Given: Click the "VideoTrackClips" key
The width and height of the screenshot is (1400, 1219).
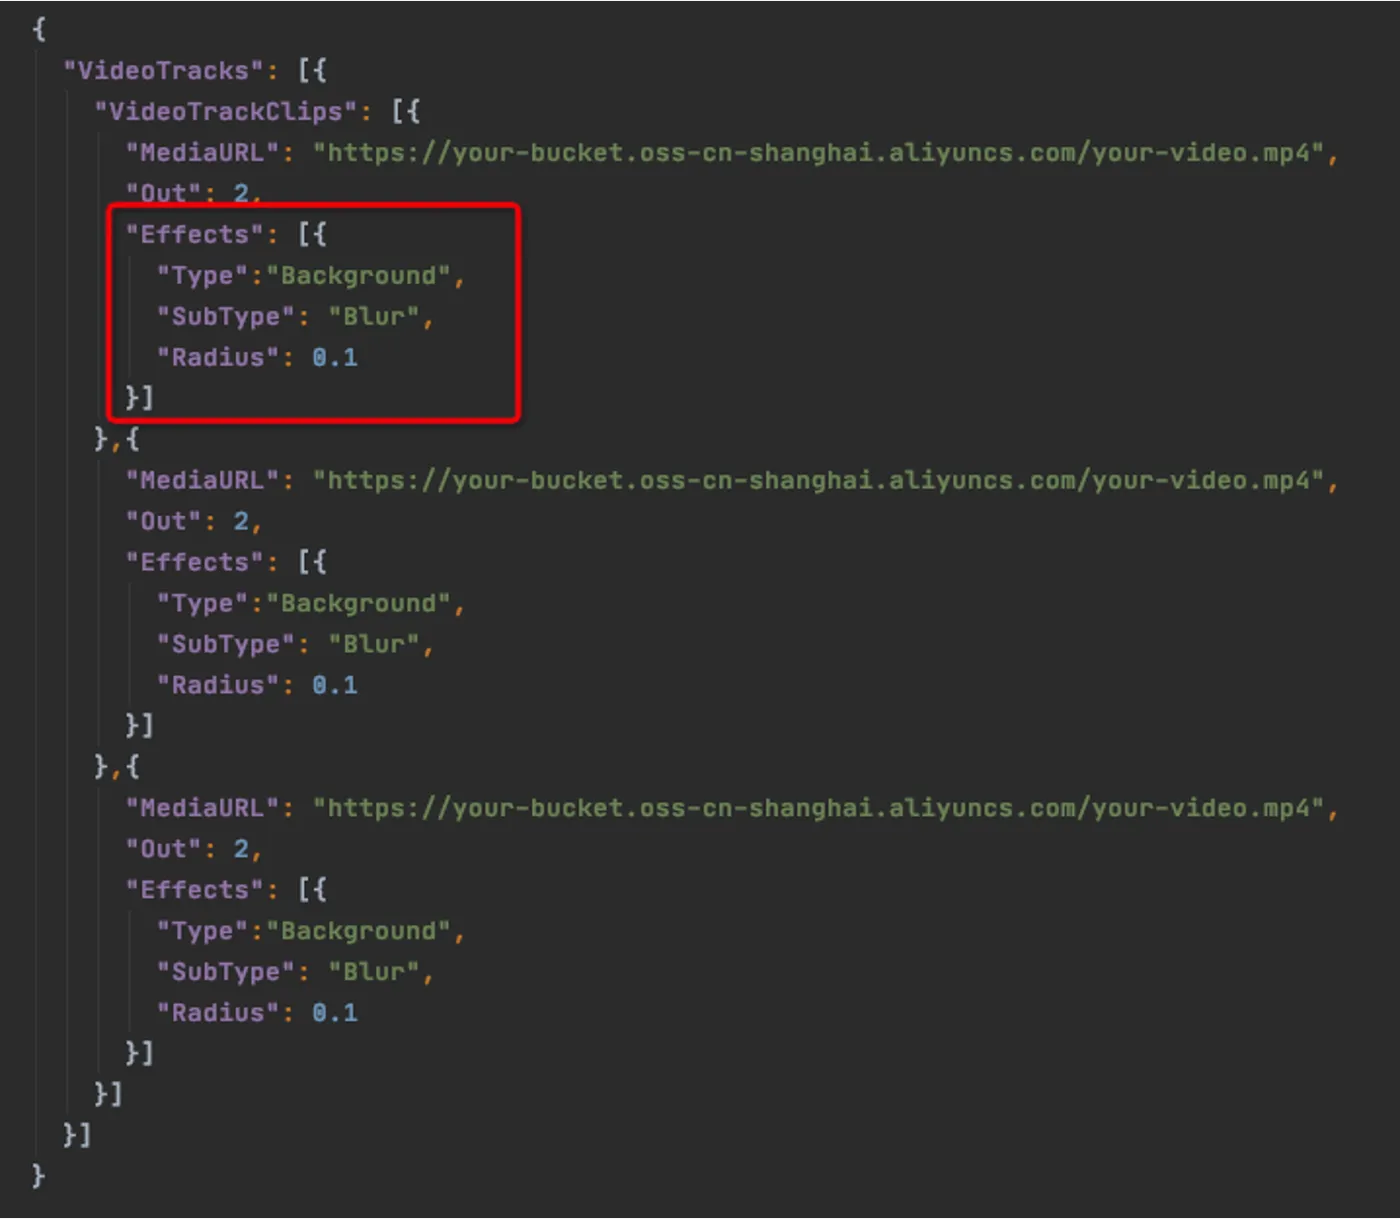Looking at the screenshot, I should (x=225, y=112).
